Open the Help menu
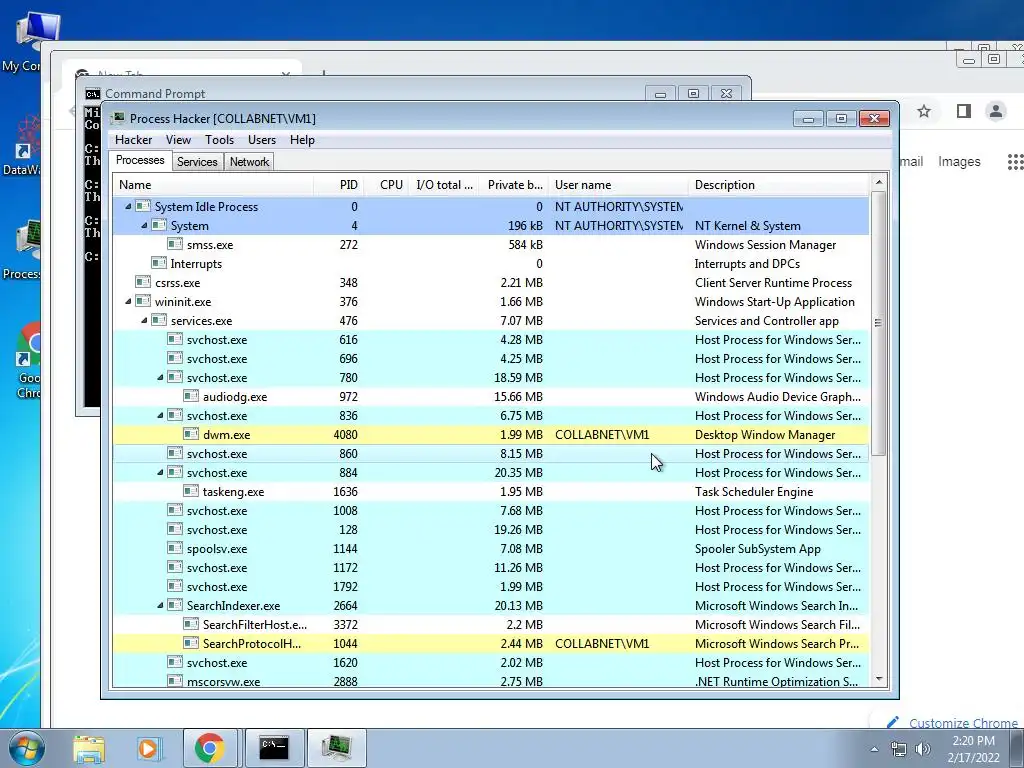The height and width of the screenshot is (768, 1024). 302,140
